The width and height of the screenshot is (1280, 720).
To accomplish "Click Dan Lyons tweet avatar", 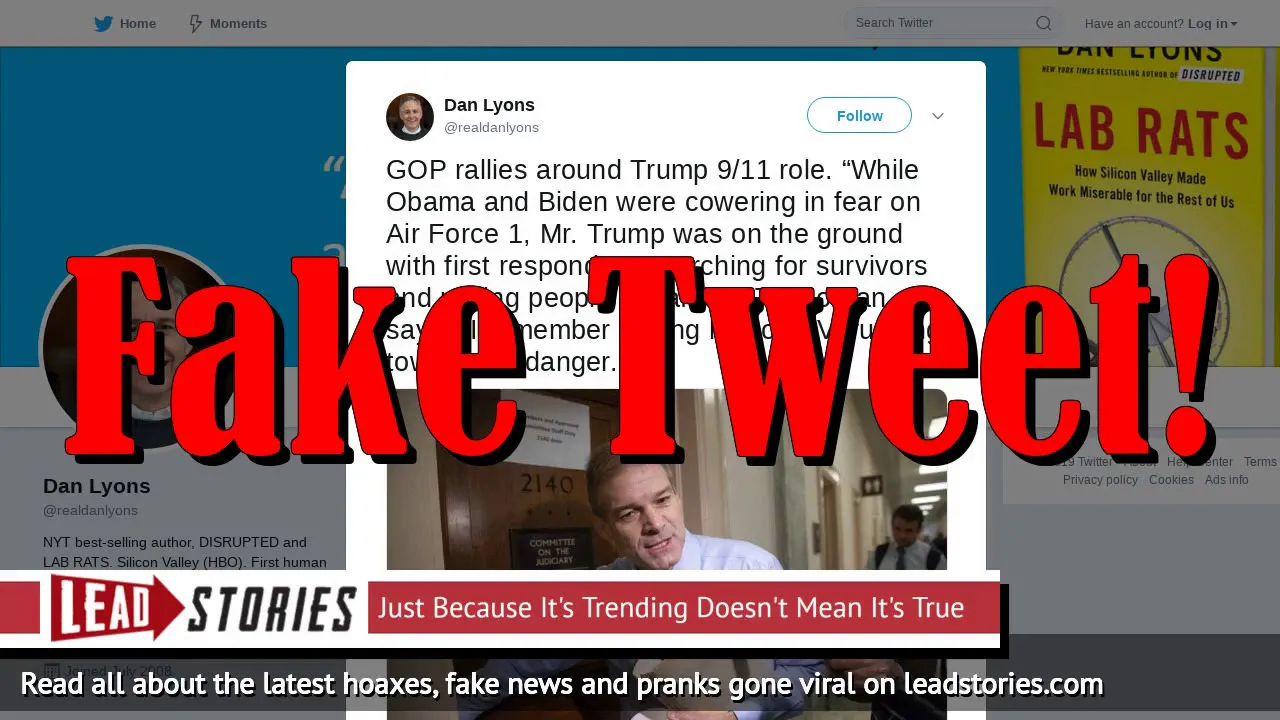I will pos(410,116).
